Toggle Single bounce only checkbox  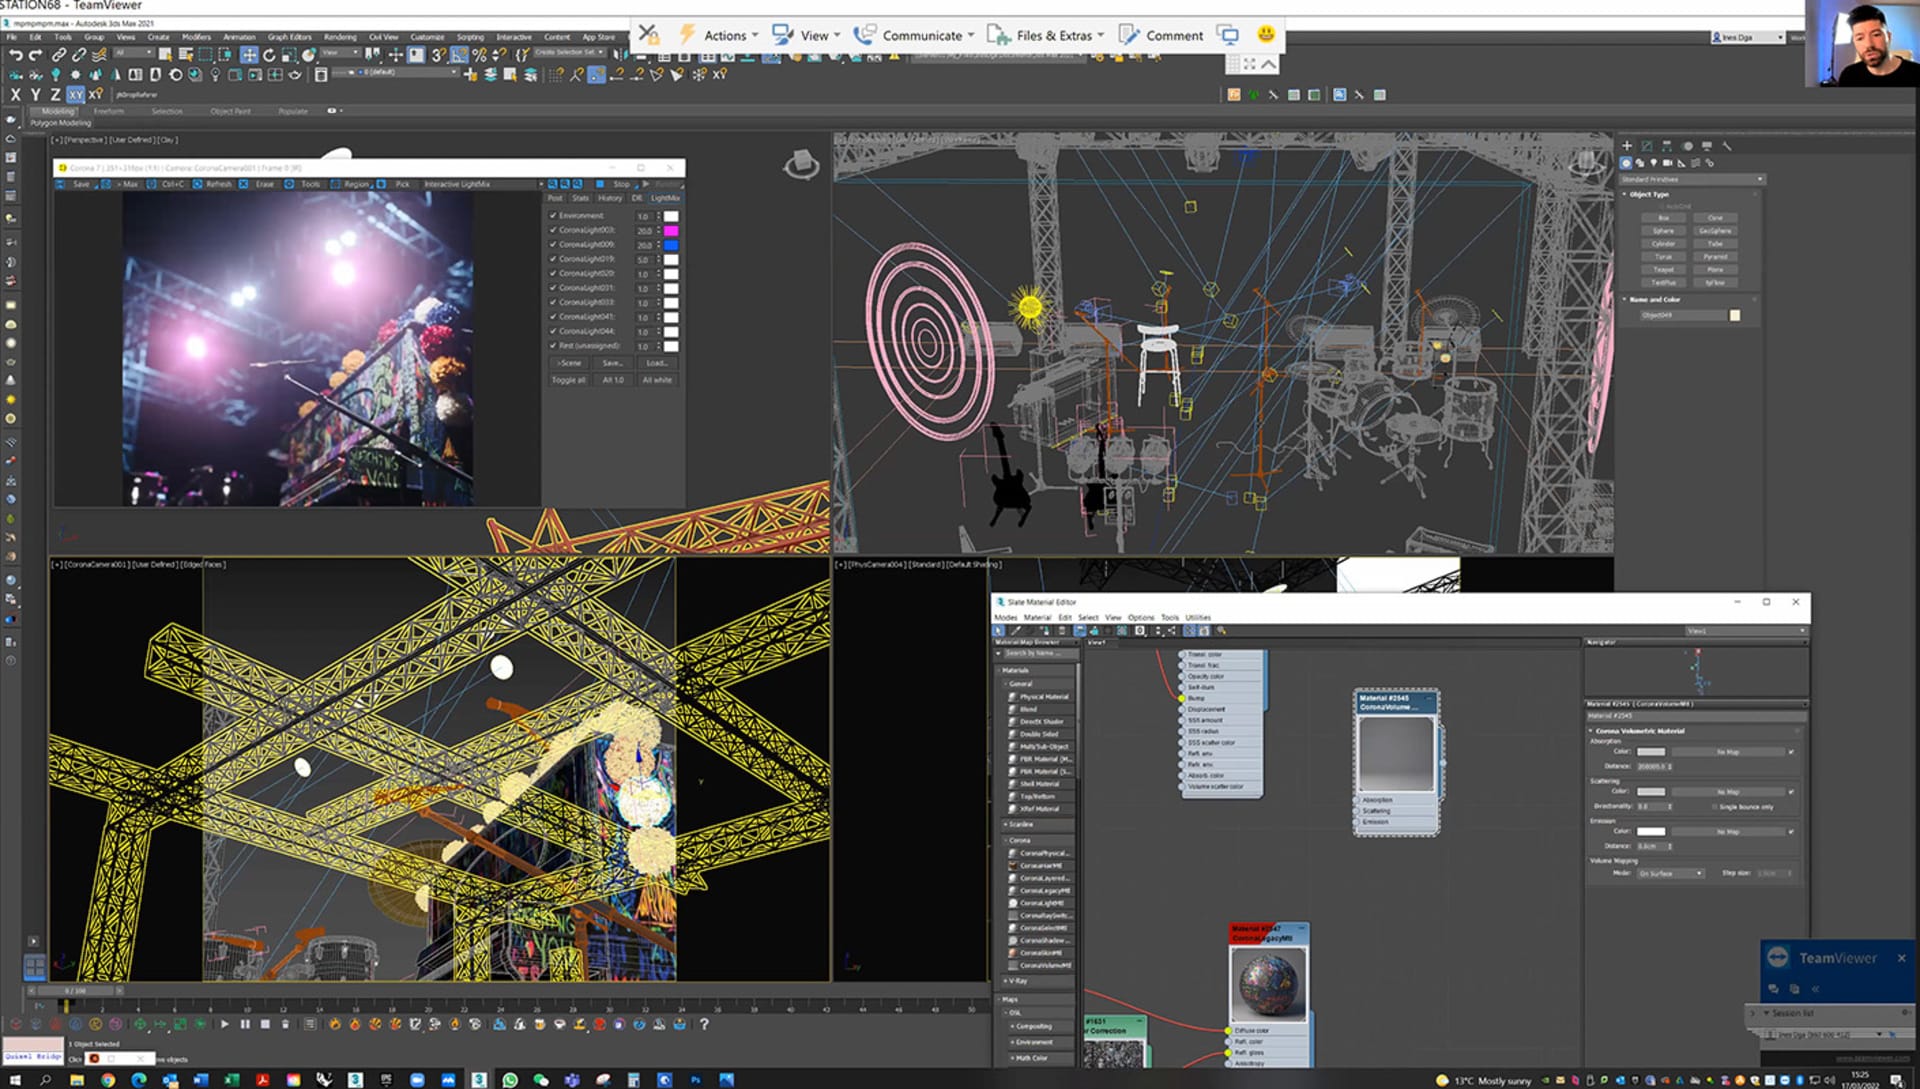click(1716, 806)
